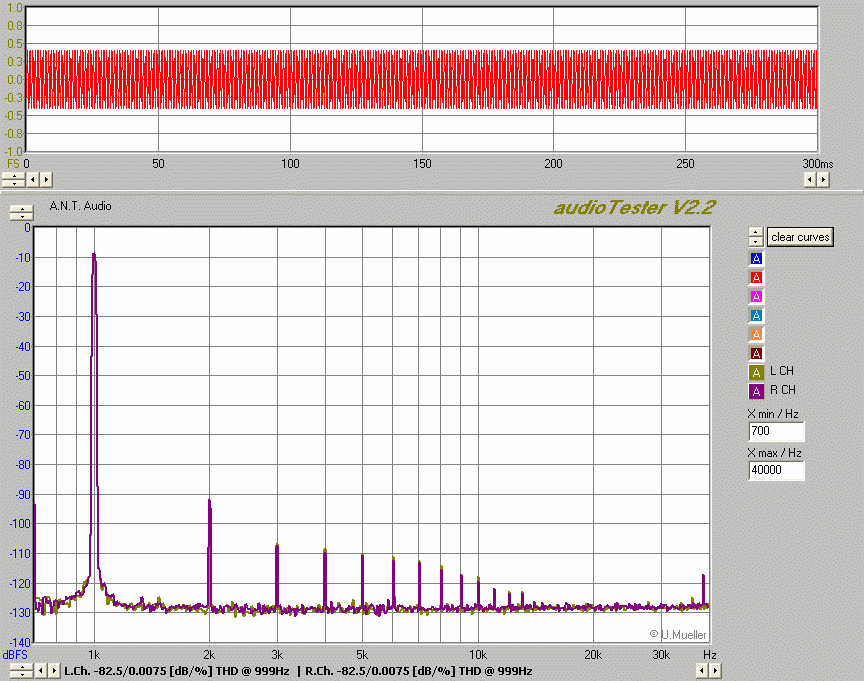The width and height of the screenshot is (864, 681).
Task: Click right arrow under Hz axis label
Action: (715, 671)
